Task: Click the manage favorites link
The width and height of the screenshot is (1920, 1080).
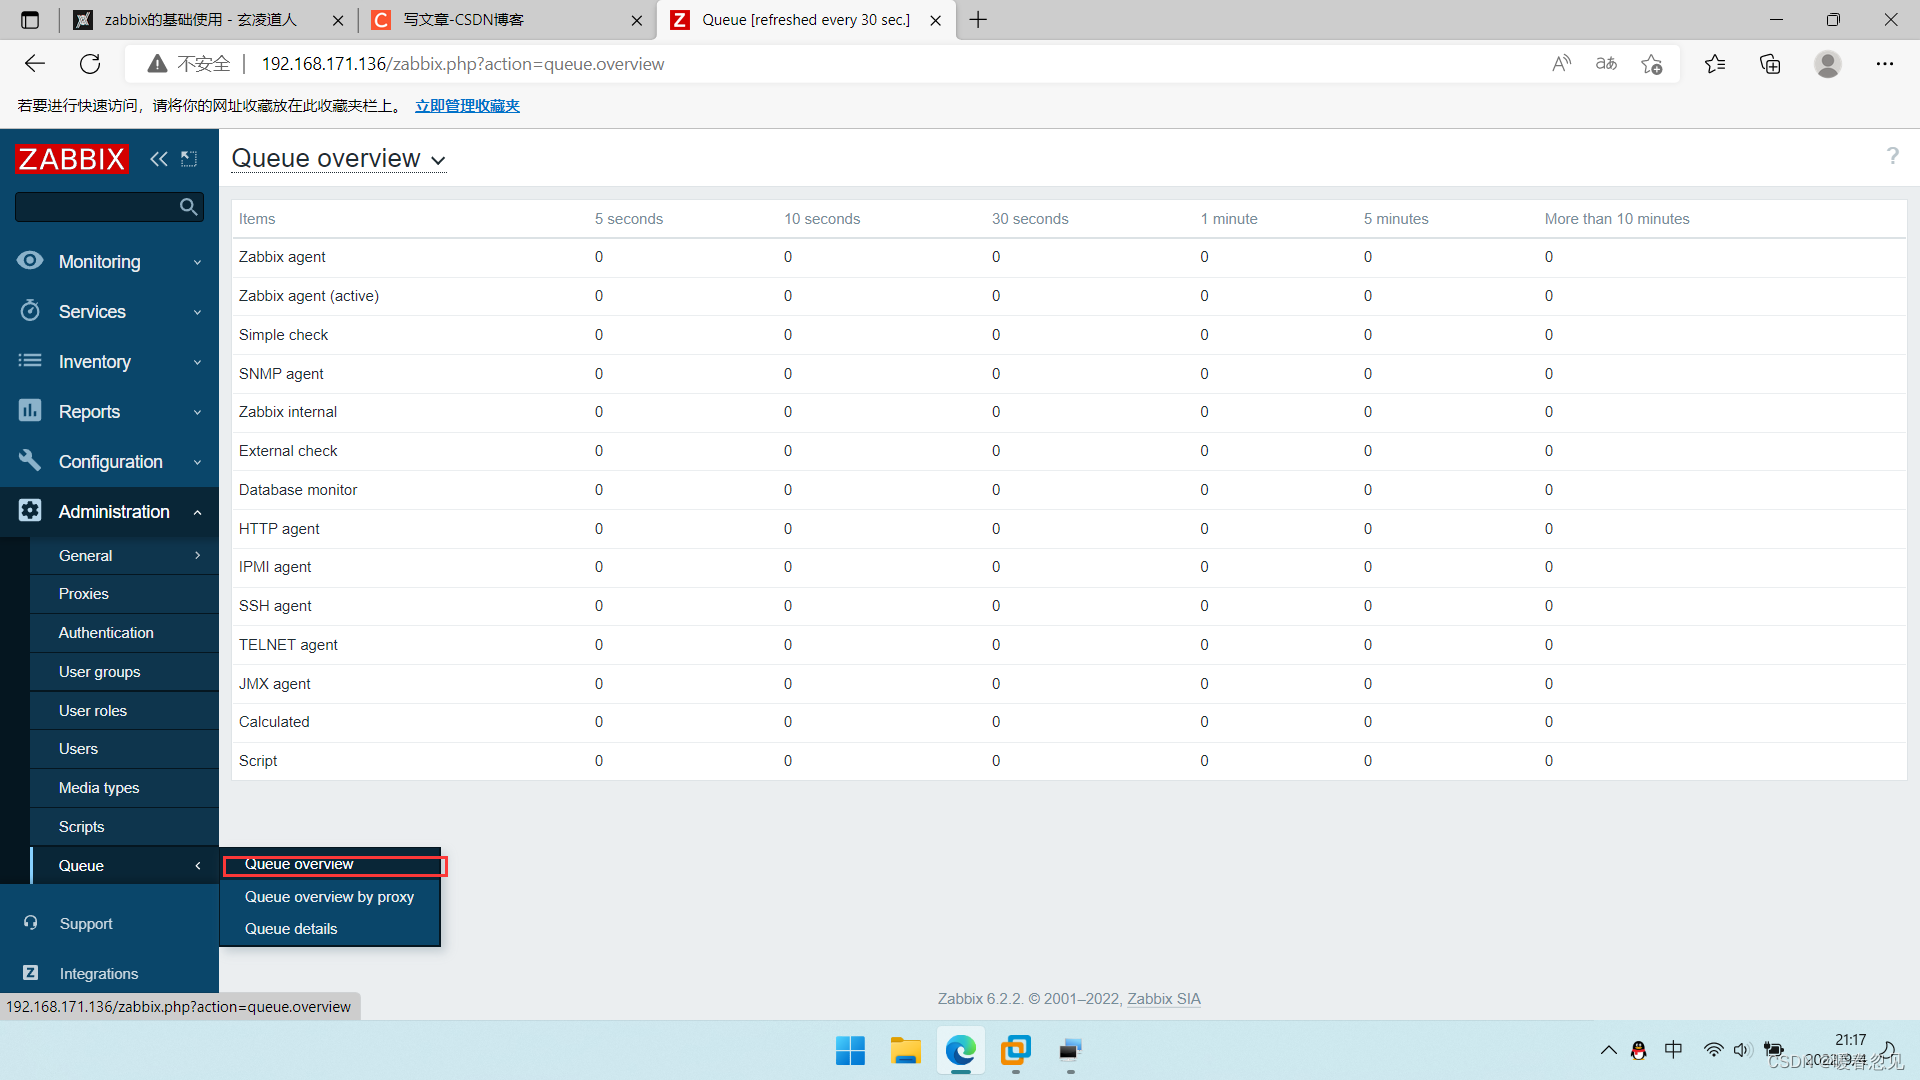Action: pos(467,106)
